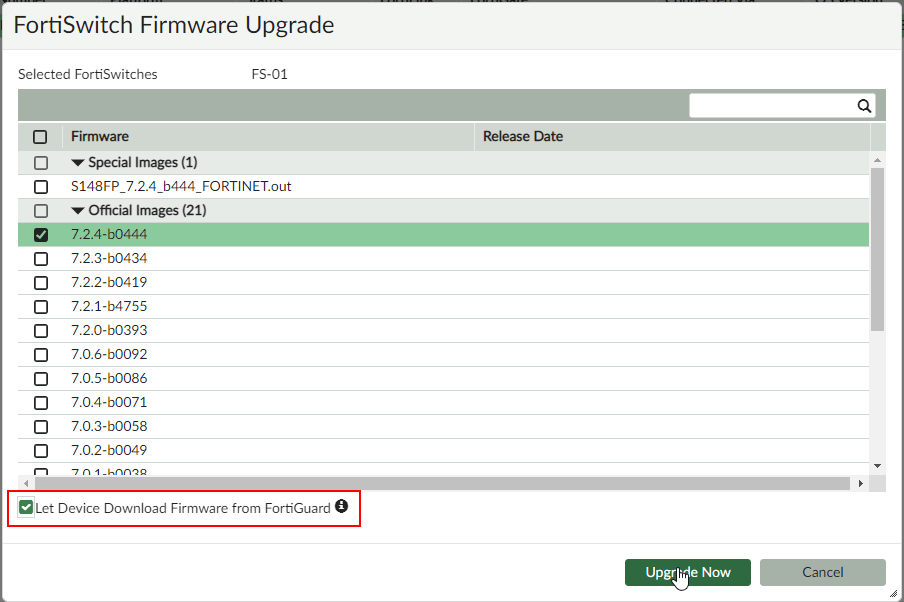Viewport: 904px width, 602px height.
Task: Select firmware row 7.2.4-b0444 text
Action: click(x=109, y=235)
